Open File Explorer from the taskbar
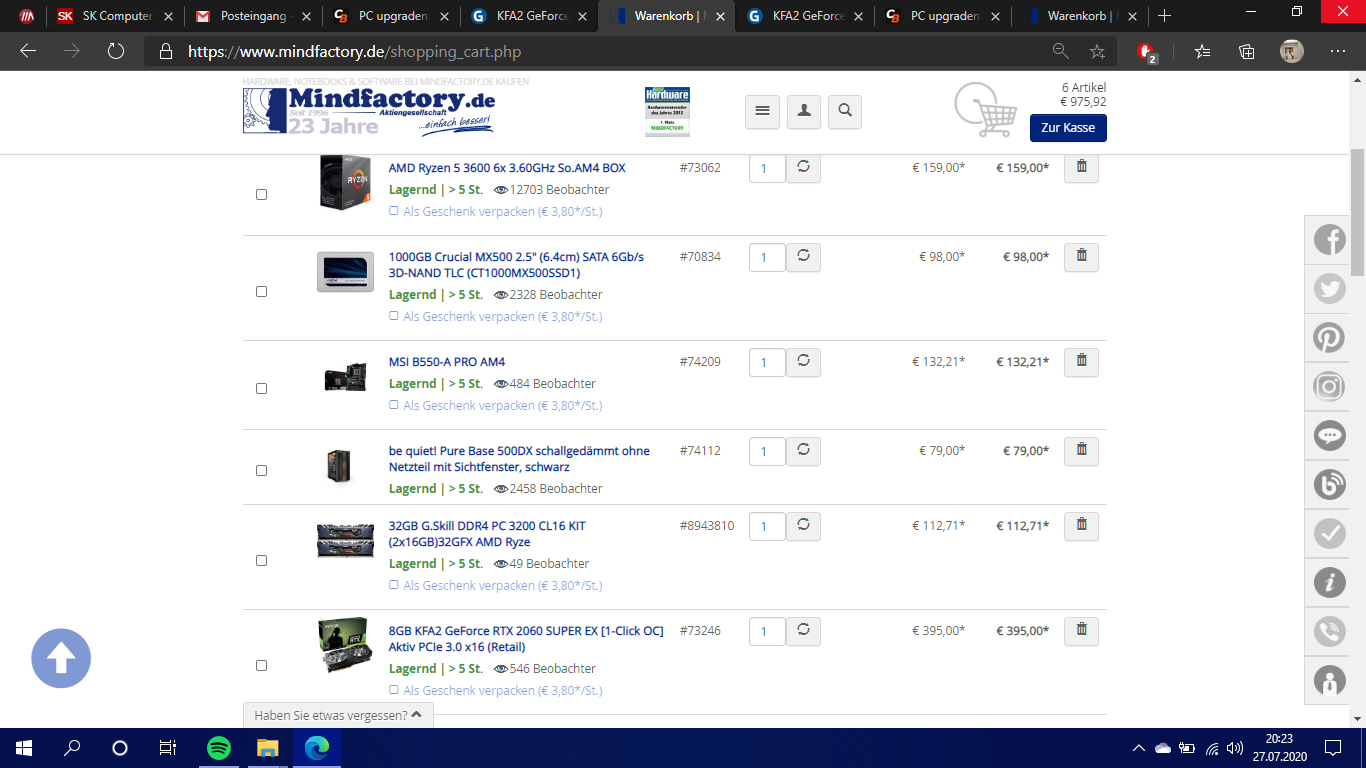This screenshot has width=1366, height=768. pos(267,748)
